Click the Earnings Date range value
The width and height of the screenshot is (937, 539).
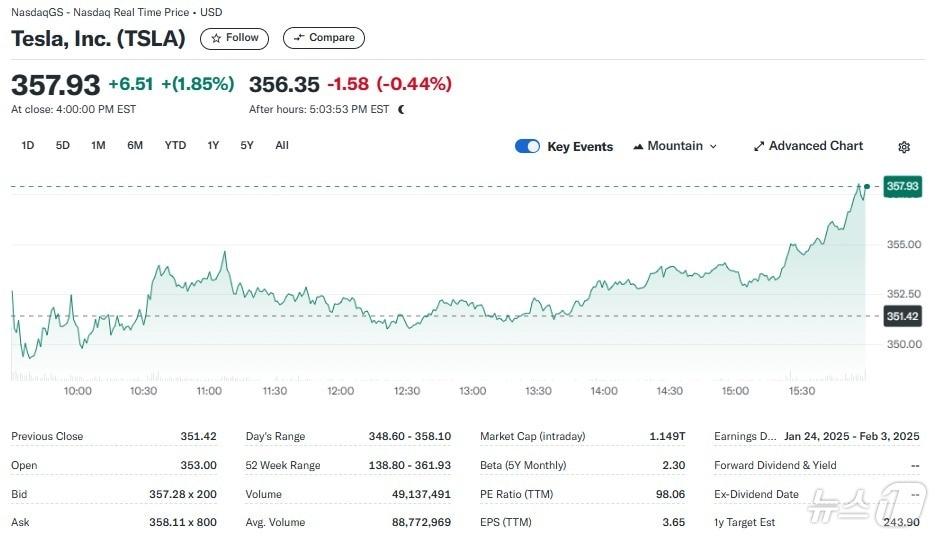(x=851, y=436)
